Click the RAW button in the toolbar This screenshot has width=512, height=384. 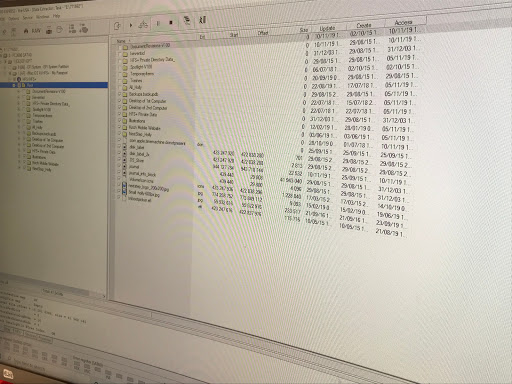36,31
